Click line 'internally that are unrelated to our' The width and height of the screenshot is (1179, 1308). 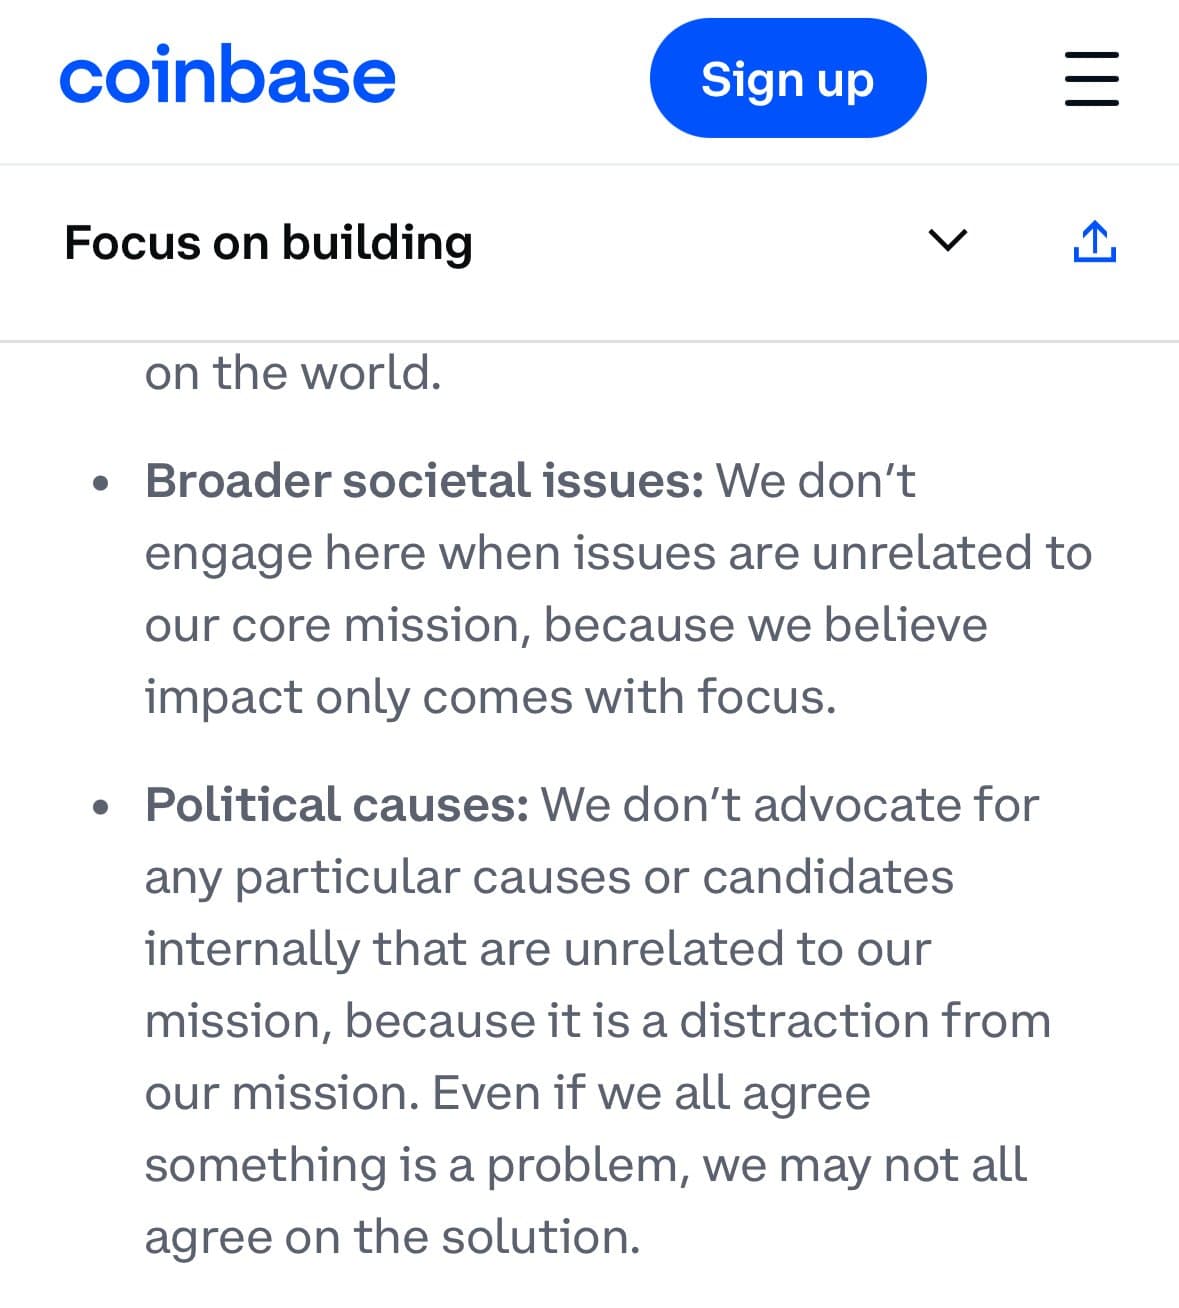click(538, 949)
